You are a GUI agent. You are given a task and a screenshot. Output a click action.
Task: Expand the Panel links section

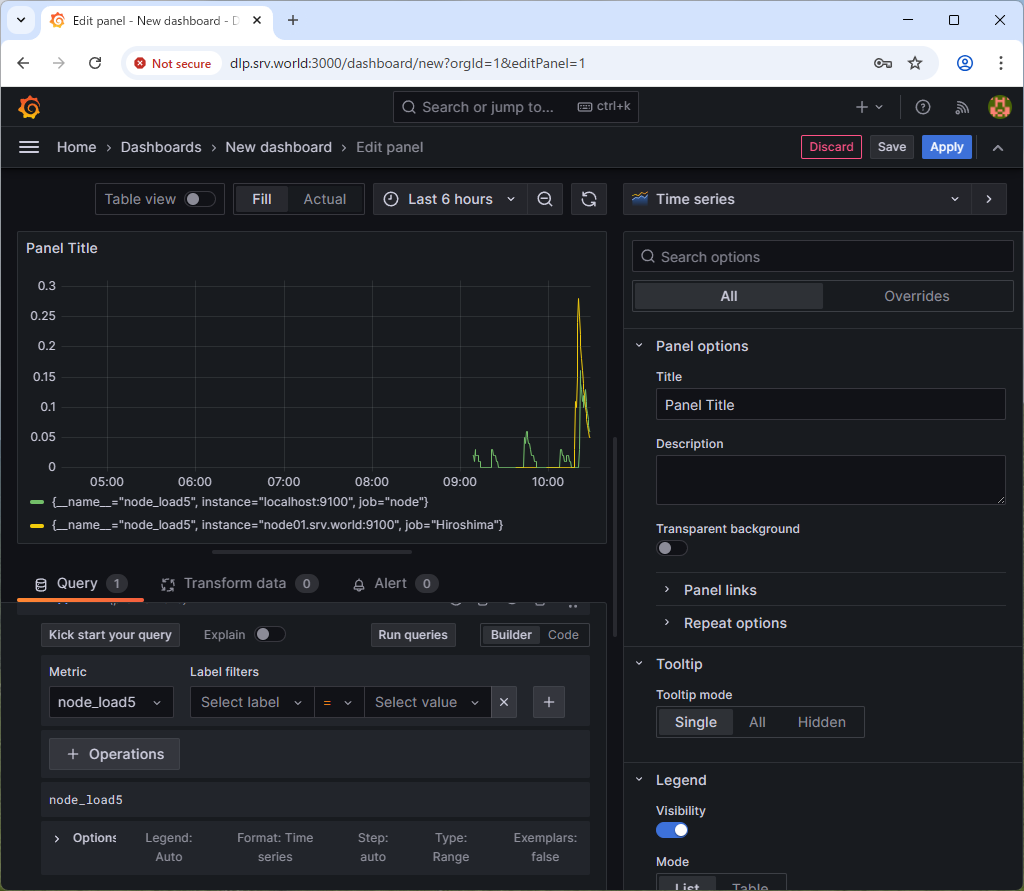pos(667,590)
